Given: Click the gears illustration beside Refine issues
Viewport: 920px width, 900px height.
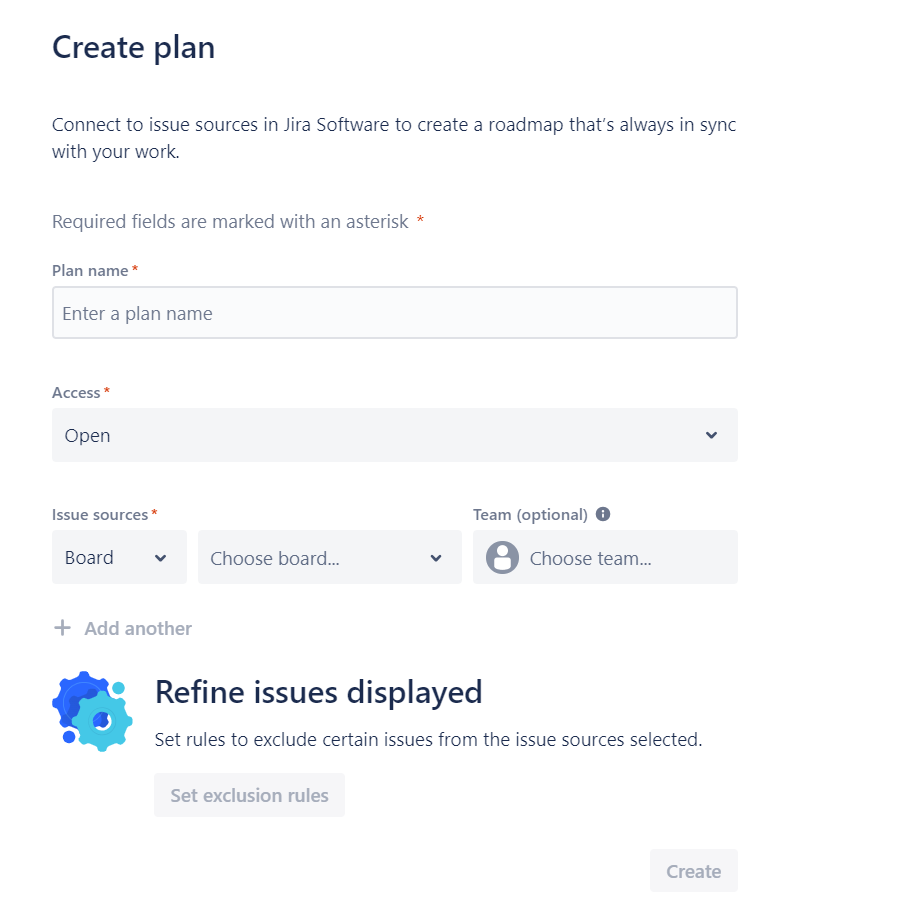Looking at the screenshot, I should [92, 711].
